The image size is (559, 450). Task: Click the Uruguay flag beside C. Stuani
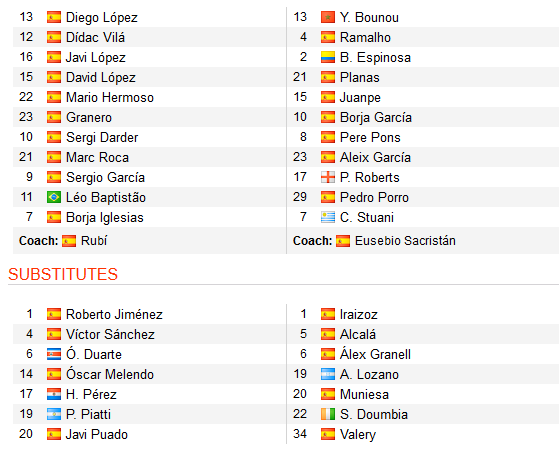coord(328,217)
